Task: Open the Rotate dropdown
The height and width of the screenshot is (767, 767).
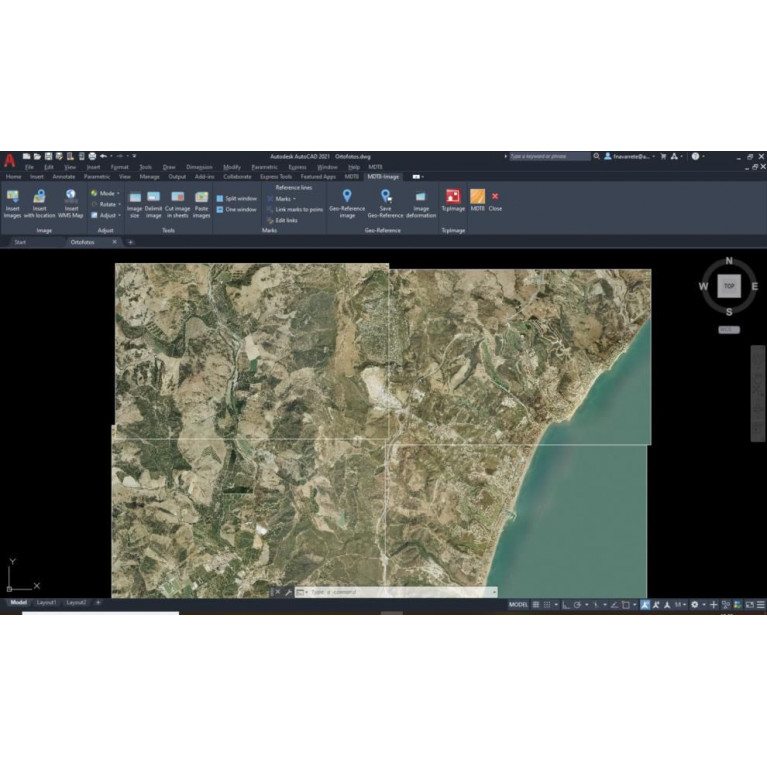Action: pyautogui.click(x=105, y=204)
